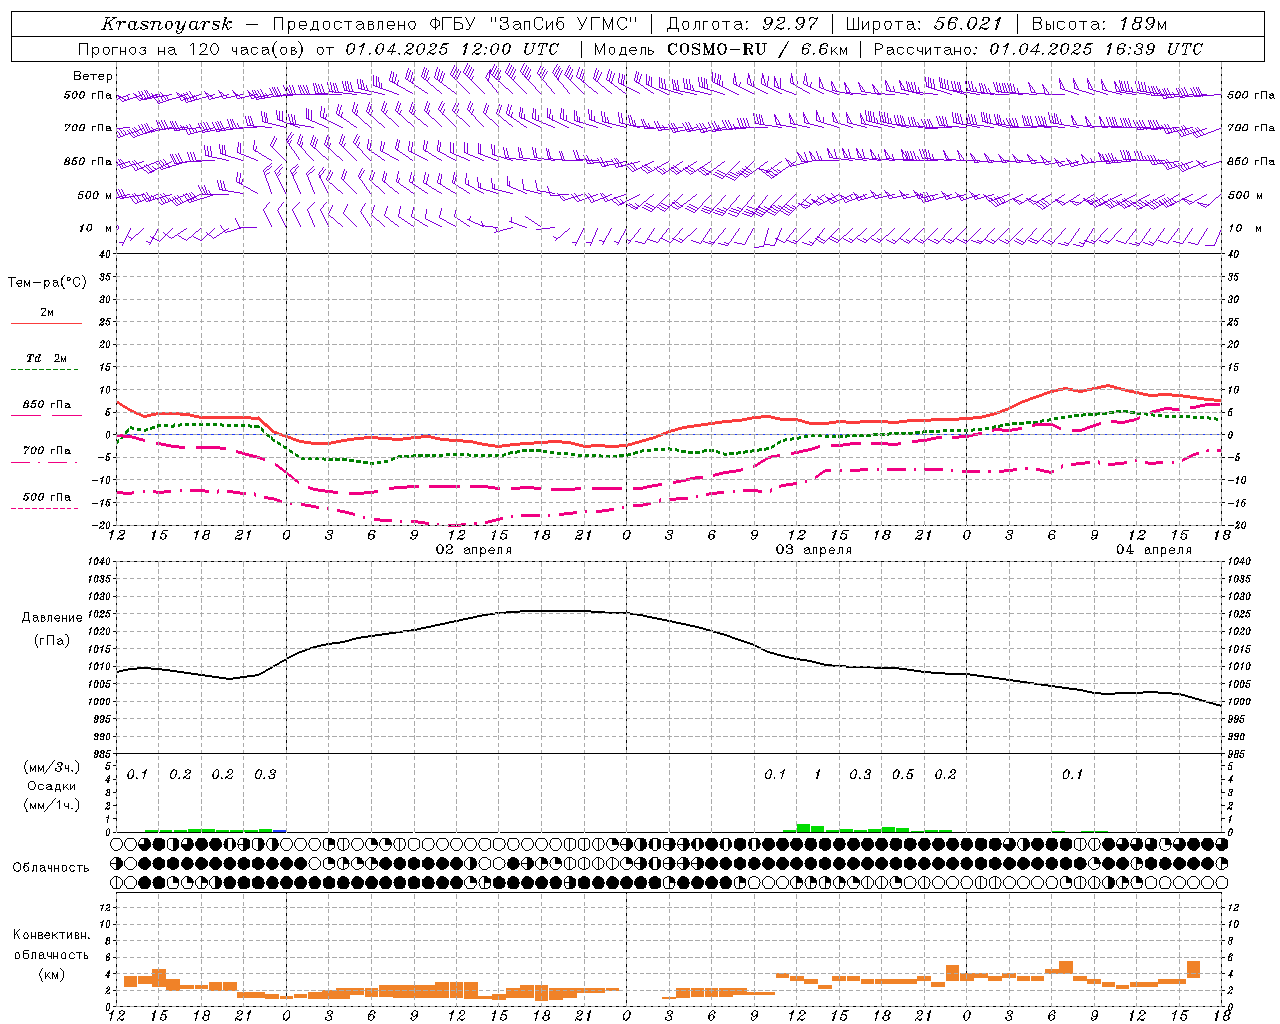Click the 'Широта: 56.021' header value

pos(924,24)
